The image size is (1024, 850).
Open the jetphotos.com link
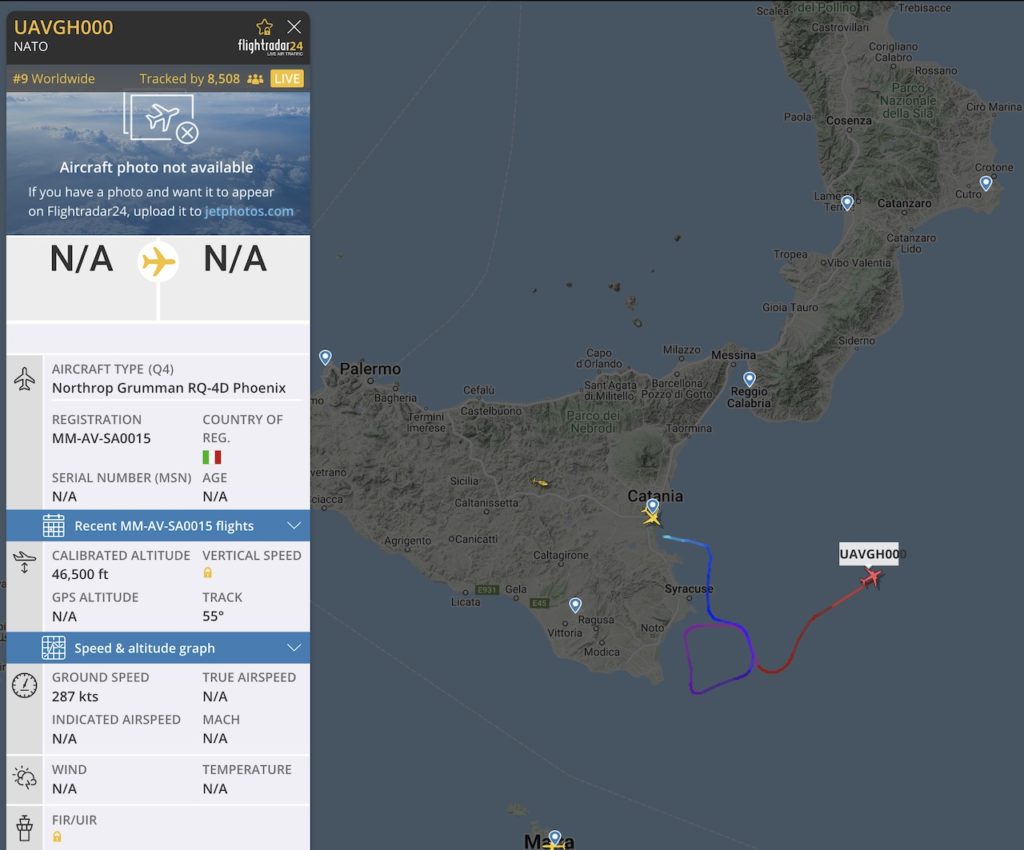tap(249, 212)
